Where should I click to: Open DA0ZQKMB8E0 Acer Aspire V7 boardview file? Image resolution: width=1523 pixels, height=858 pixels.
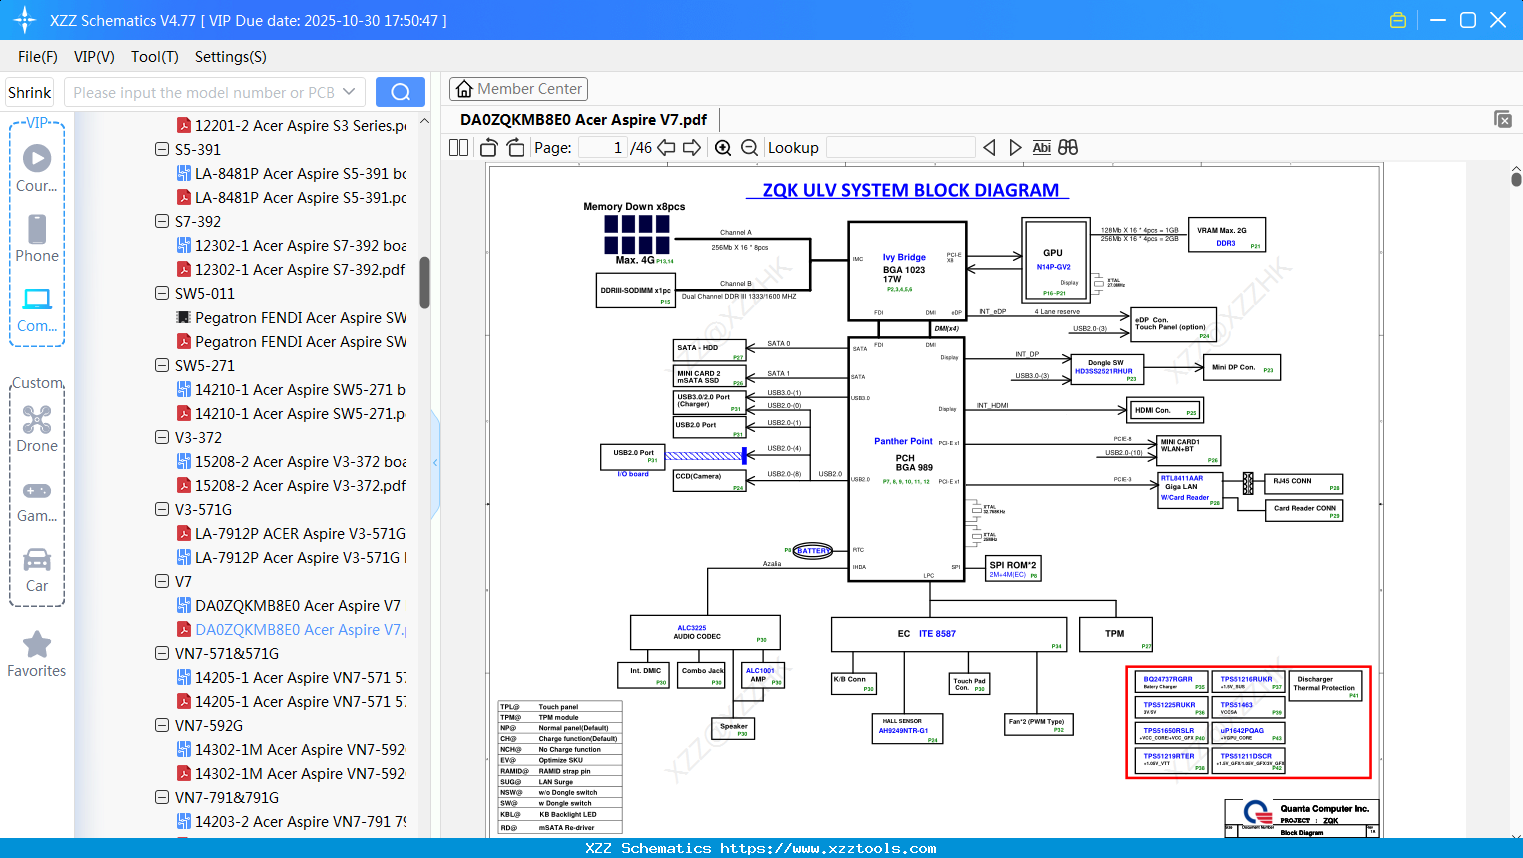click(x=289, y=605)
